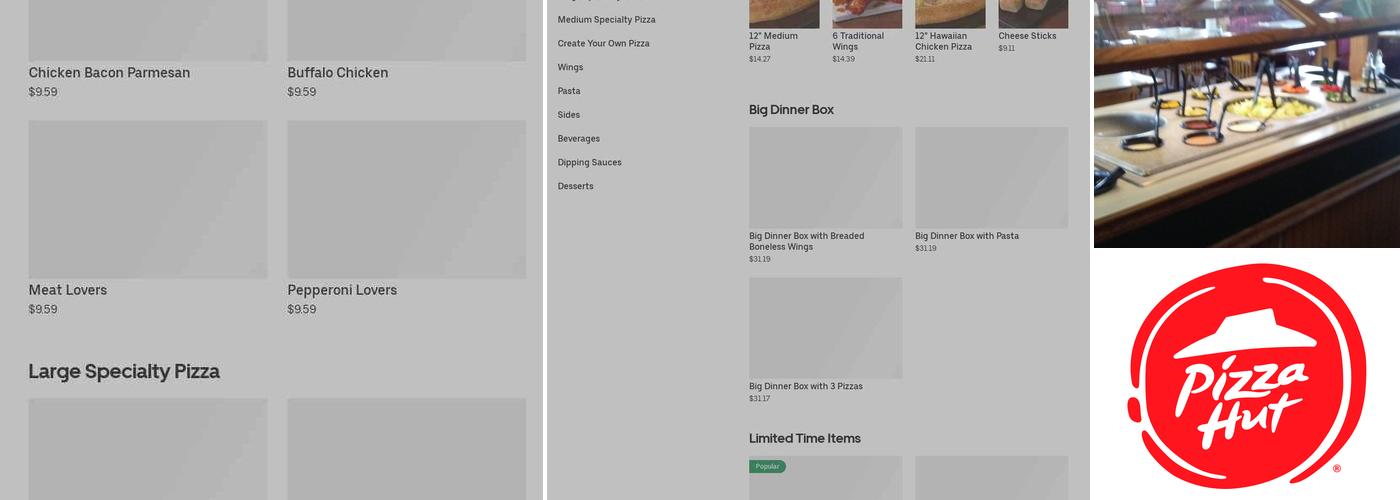Click the 6 Traditional Wings photo
Screen dimensions: 1400x500
pyautogui.click(x=867, y=13)
